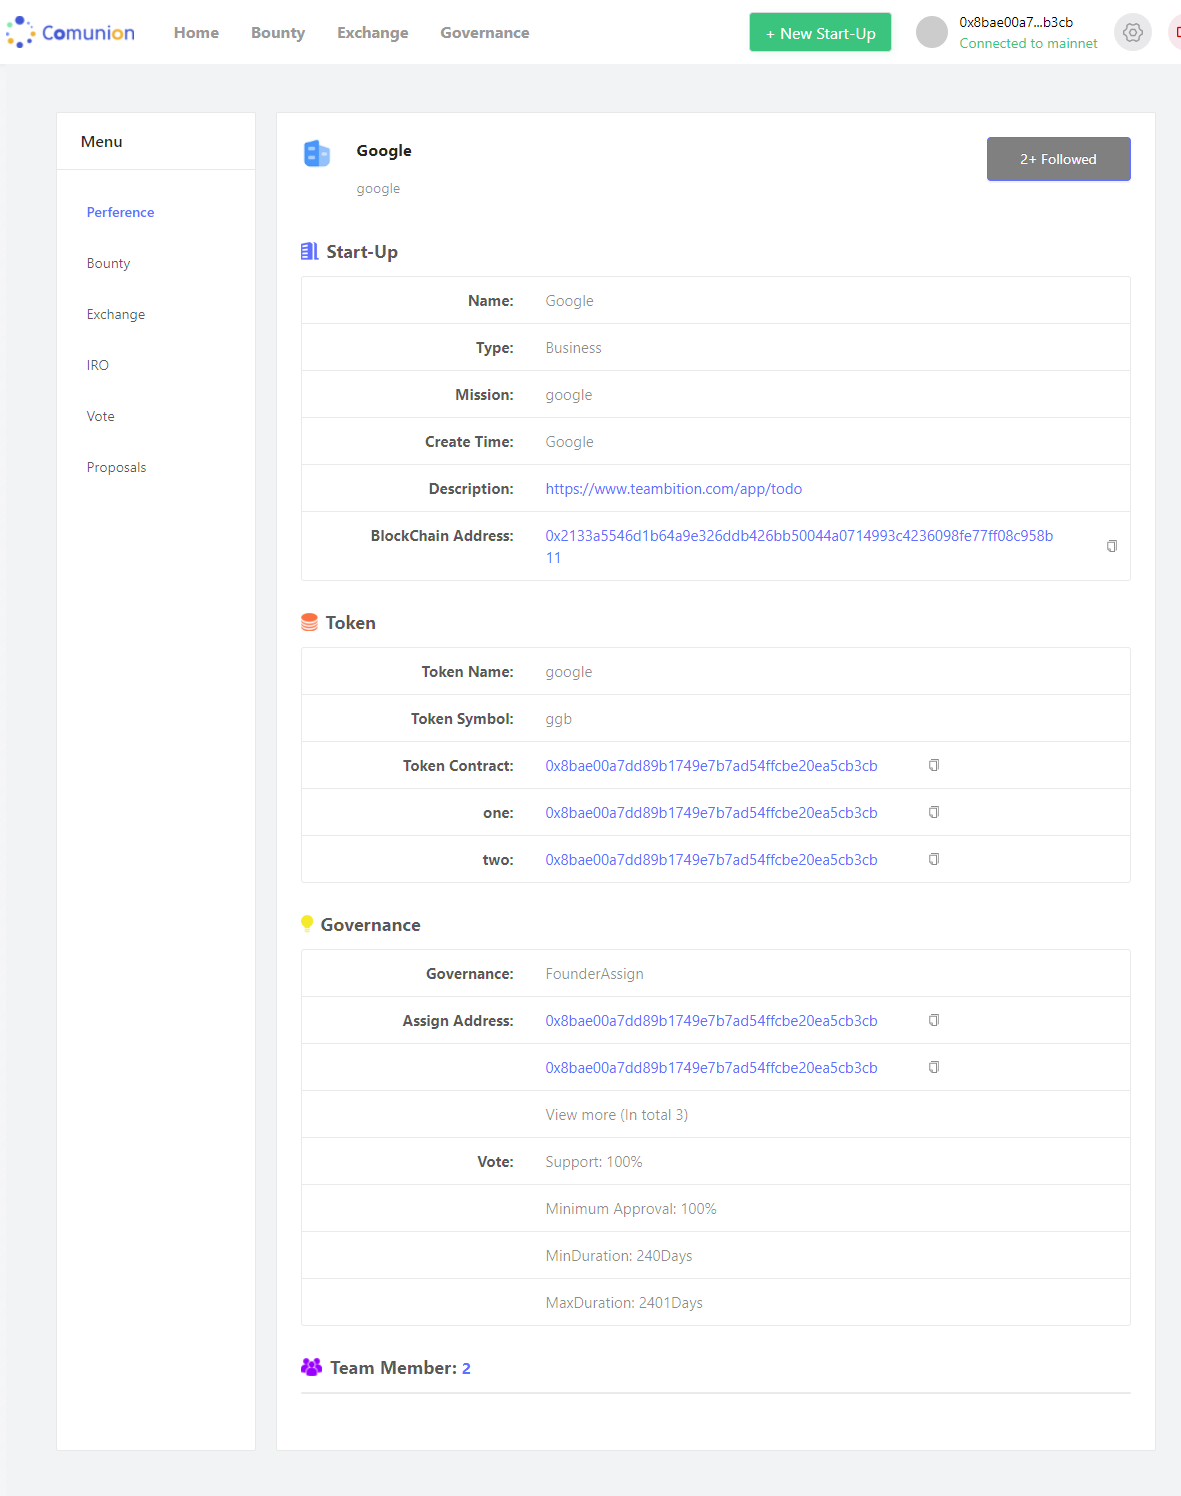Select wallet address 0x8bae00a7...b3cb
The height and width of the screenshot is (1496, 1181).
[1016, 22]
